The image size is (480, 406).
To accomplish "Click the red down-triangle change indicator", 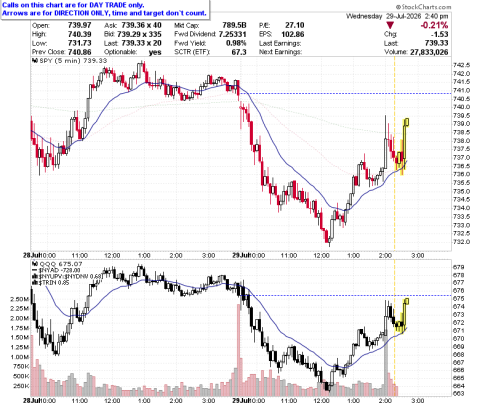I will click(x=390, y=25).
